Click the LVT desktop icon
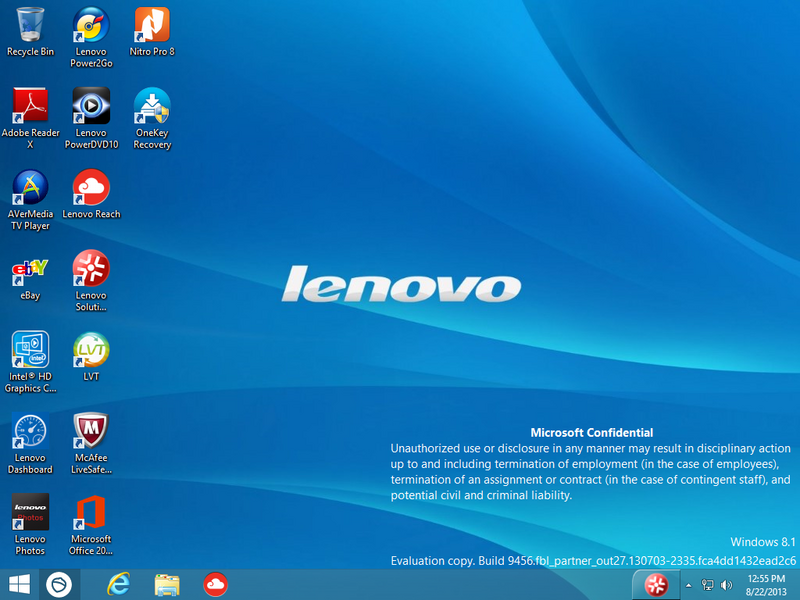The image size is (800, 600). coord(91,351)
